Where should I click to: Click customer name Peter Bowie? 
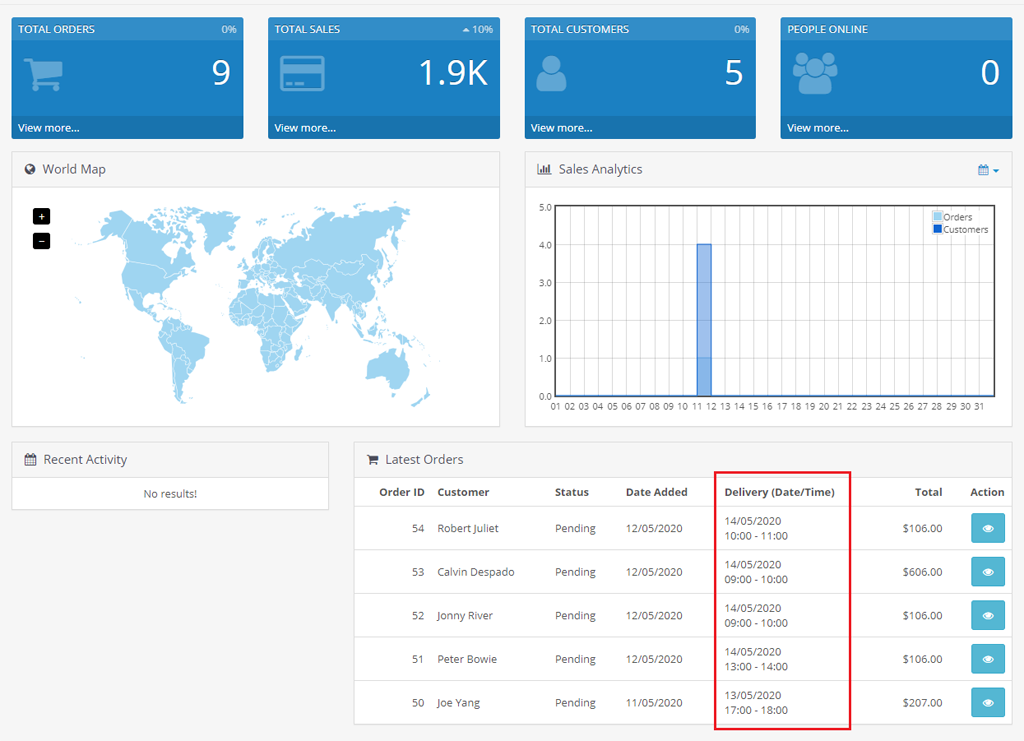[x=467, y=659]
